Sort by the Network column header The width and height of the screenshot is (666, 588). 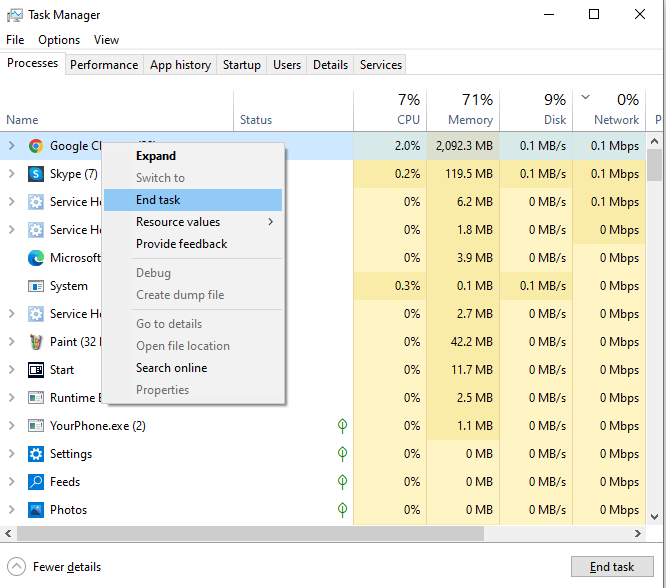609,110
